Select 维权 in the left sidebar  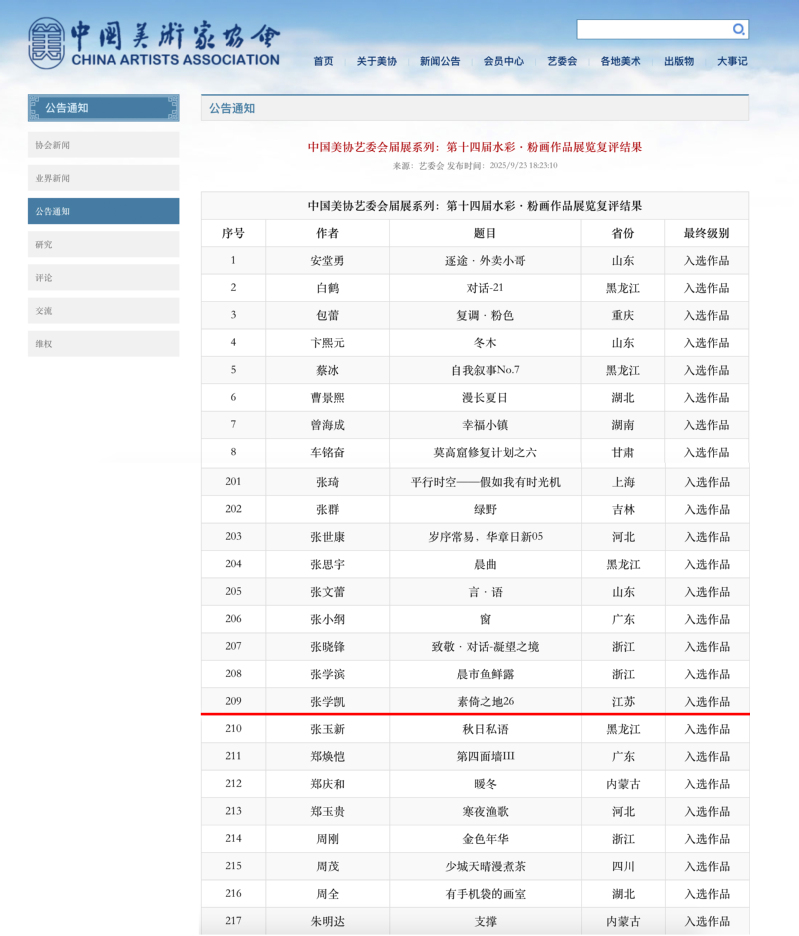(103, 343)
